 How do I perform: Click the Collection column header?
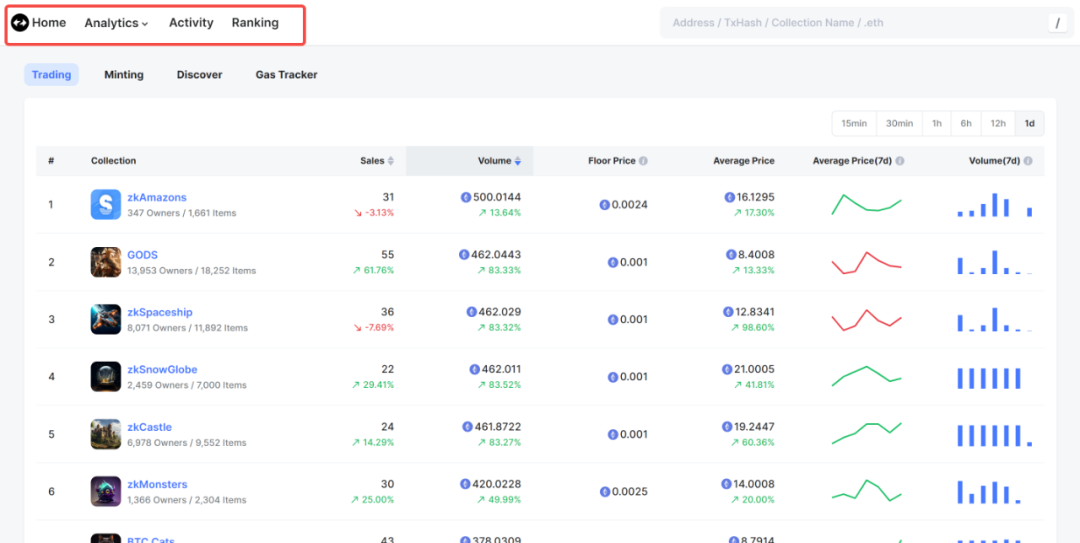[114, 161]
